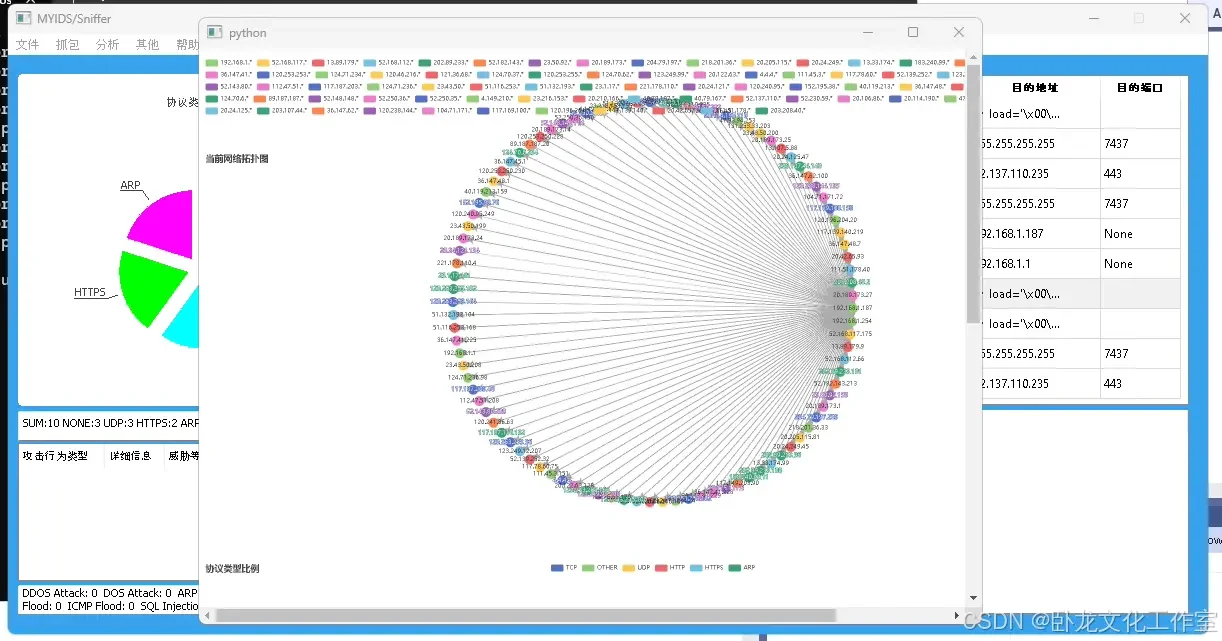This screenshot has width=1222, height=641.
Task: Maximize the python window
Action: tap(913, 32)
